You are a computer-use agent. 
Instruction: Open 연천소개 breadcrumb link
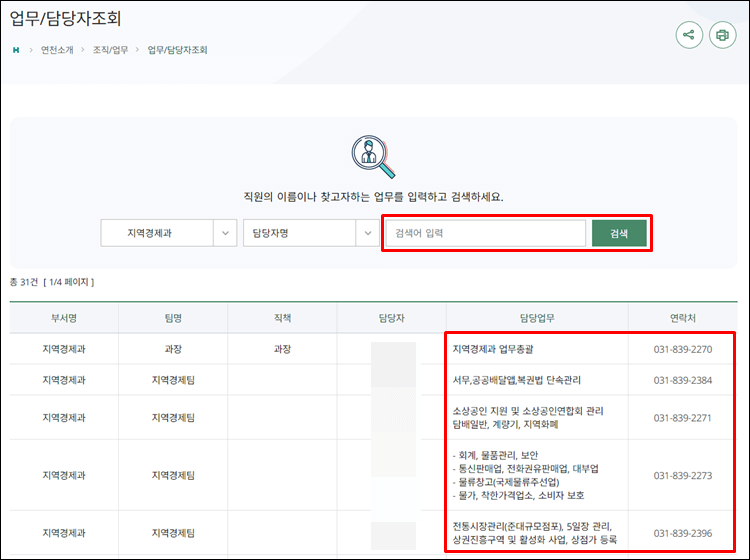click(x=57, y=50)
